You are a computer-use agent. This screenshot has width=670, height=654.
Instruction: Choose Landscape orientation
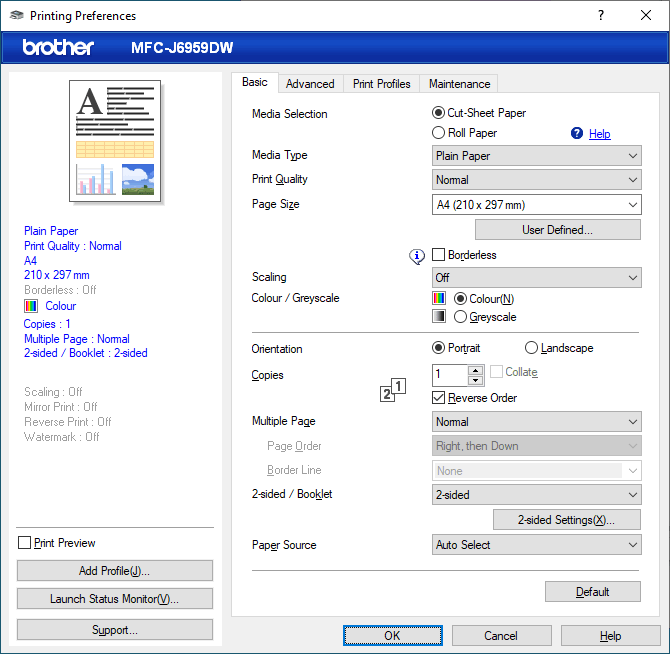pyautogui.click(x=532, y=348)
